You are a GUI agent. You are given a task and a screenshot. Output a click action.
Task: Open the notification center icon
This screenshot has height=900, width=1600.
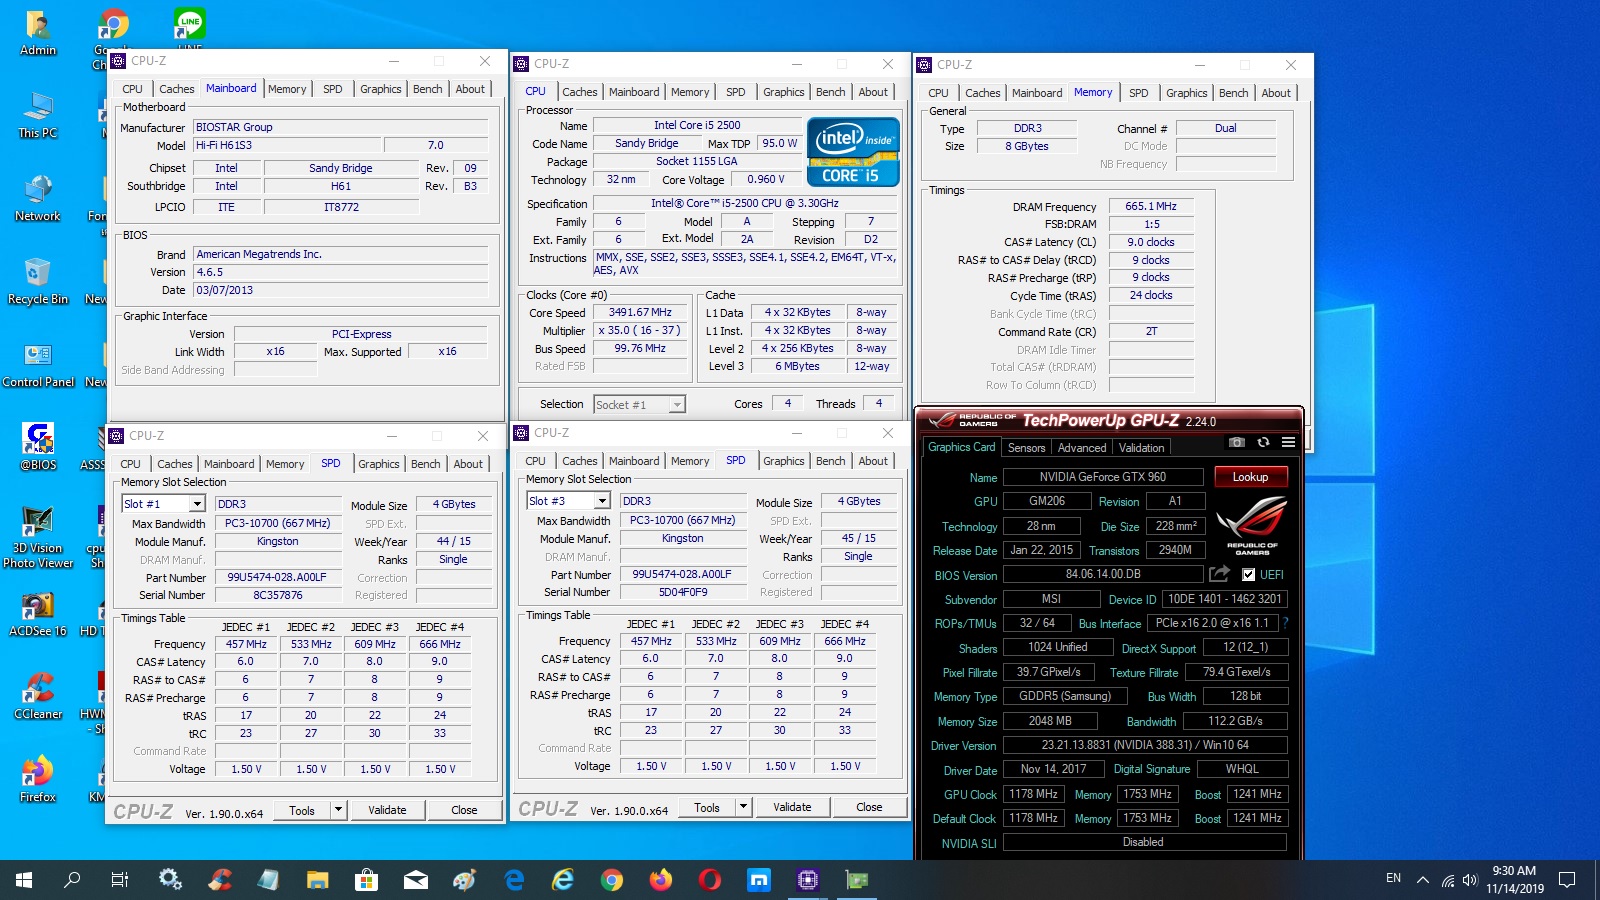[x=1567, y=880]
